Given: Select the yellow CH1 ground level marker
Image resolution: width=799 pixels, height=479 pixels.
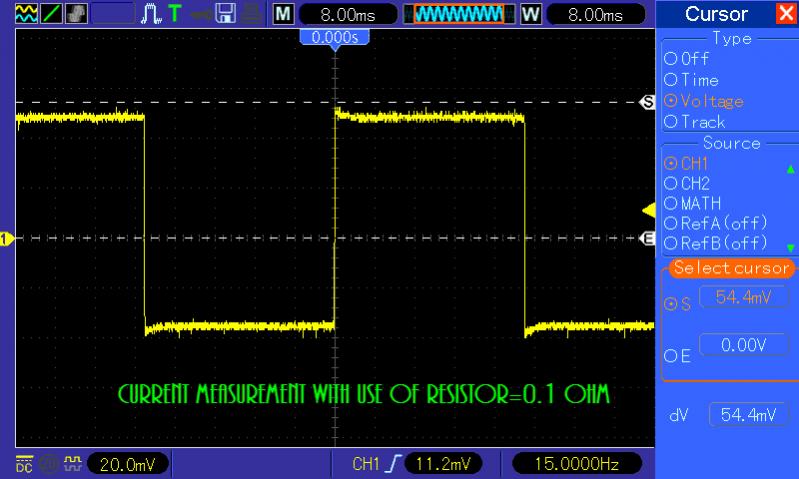Looking at the screenshot, I should click(x=7, y=238).
